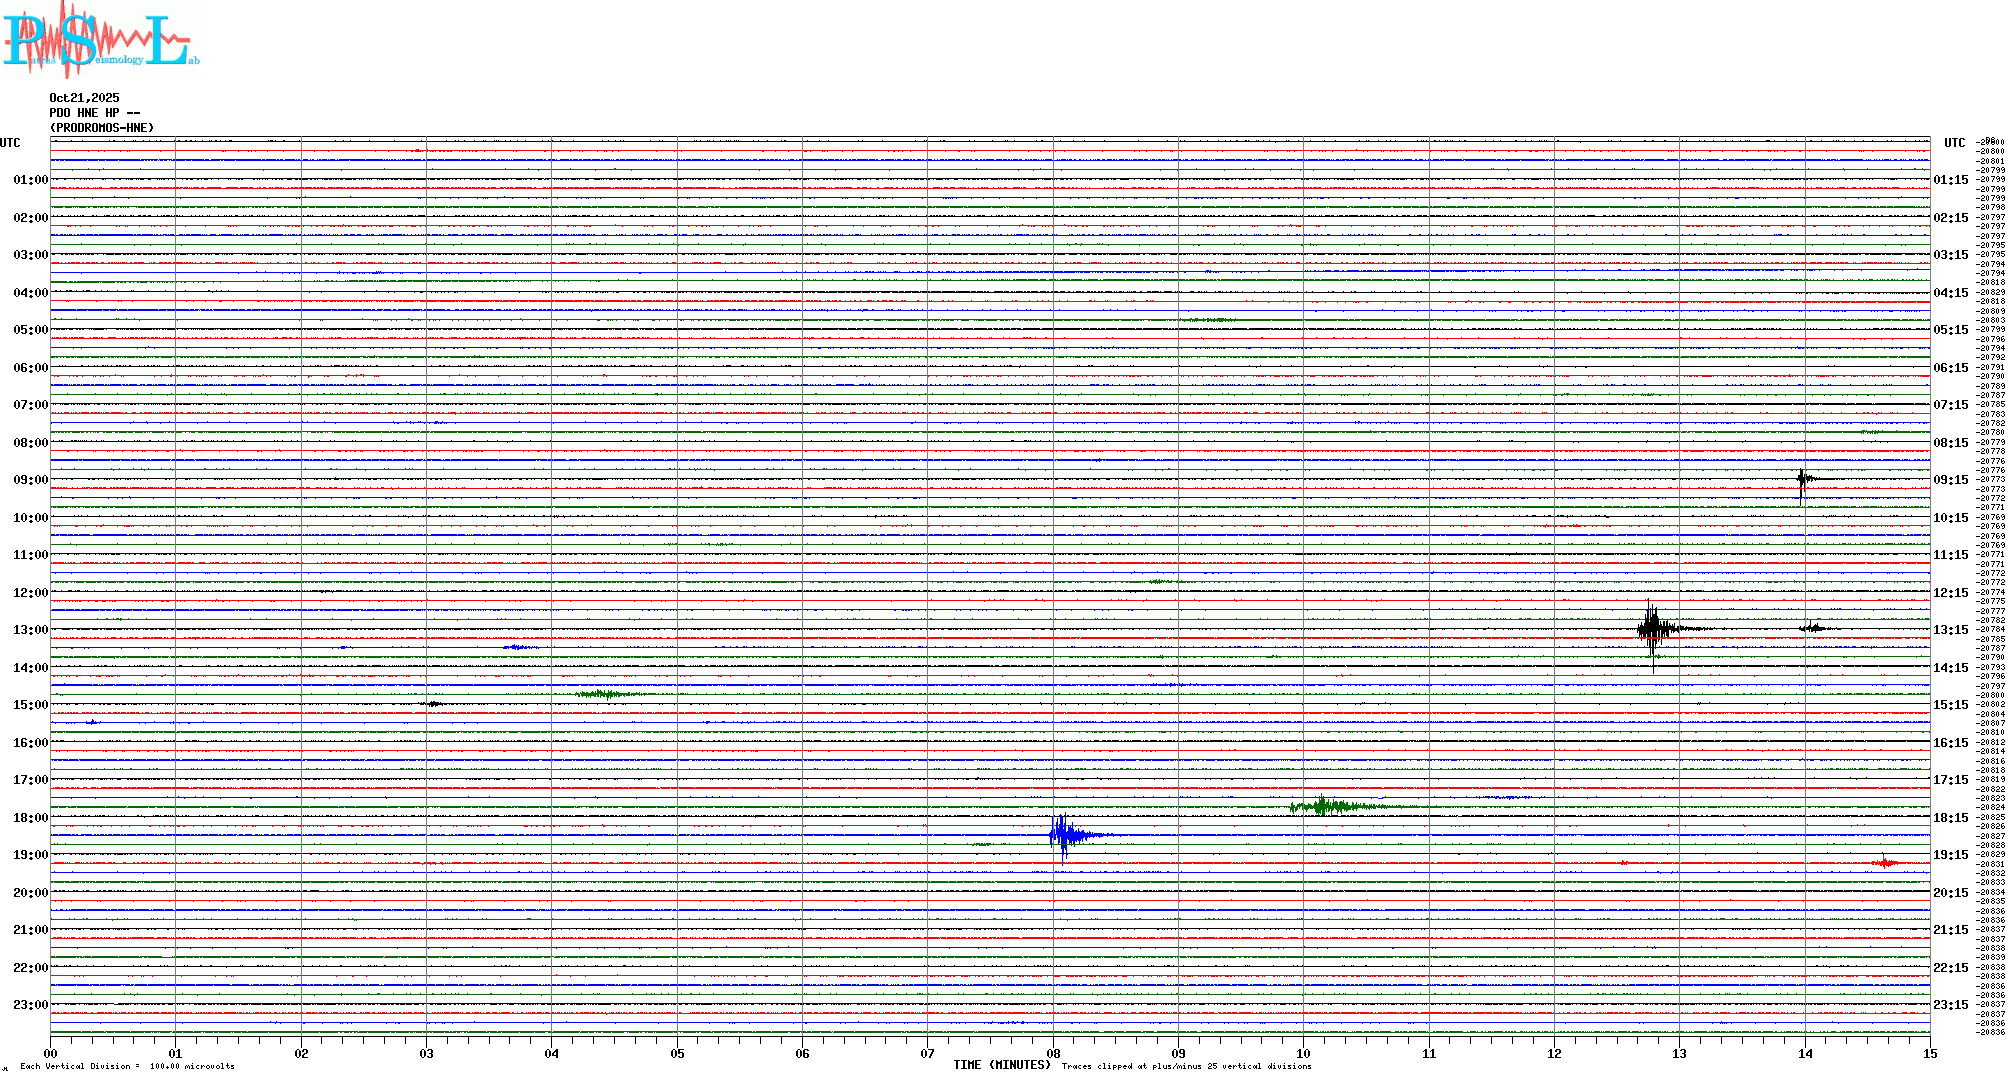Click minute marker 08 on bottom axis
Viewport: 2010px width, 1080px height.
click(1053, 1053)
